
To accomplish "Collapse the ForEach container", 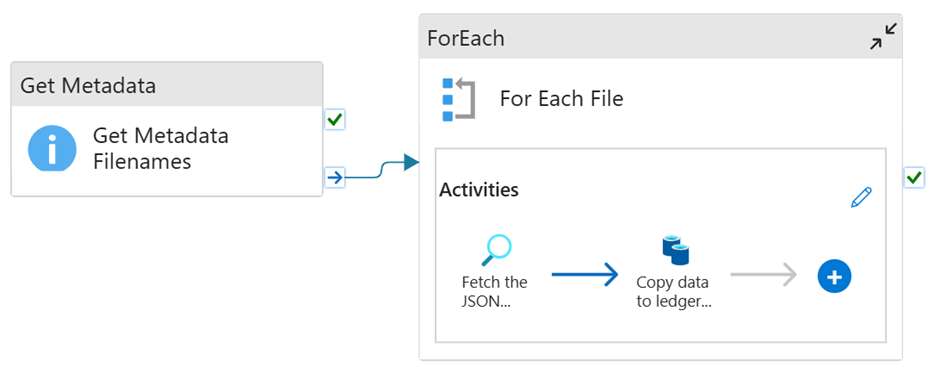I will [883, 37].
